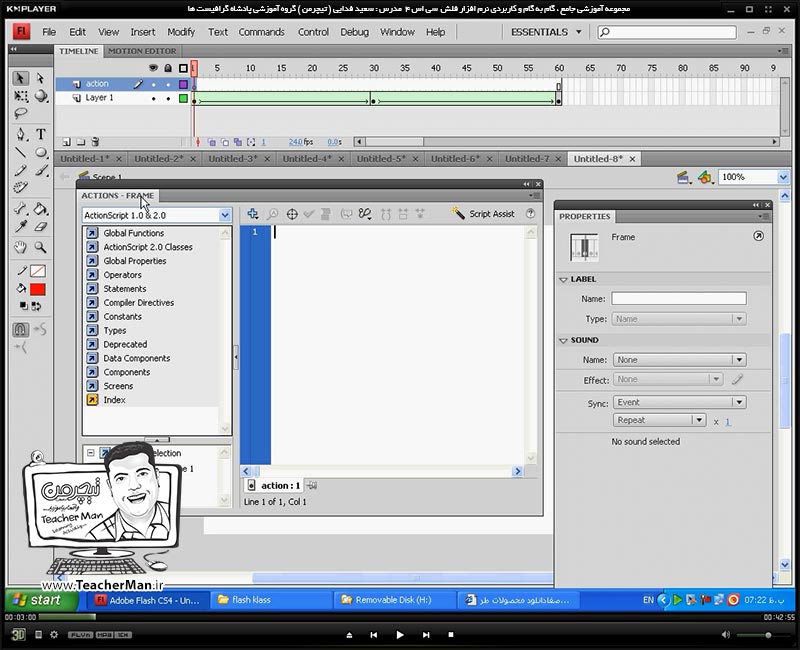Click Add new item to script button
Screen dimensions: 800x650
[x=253, y=214]
